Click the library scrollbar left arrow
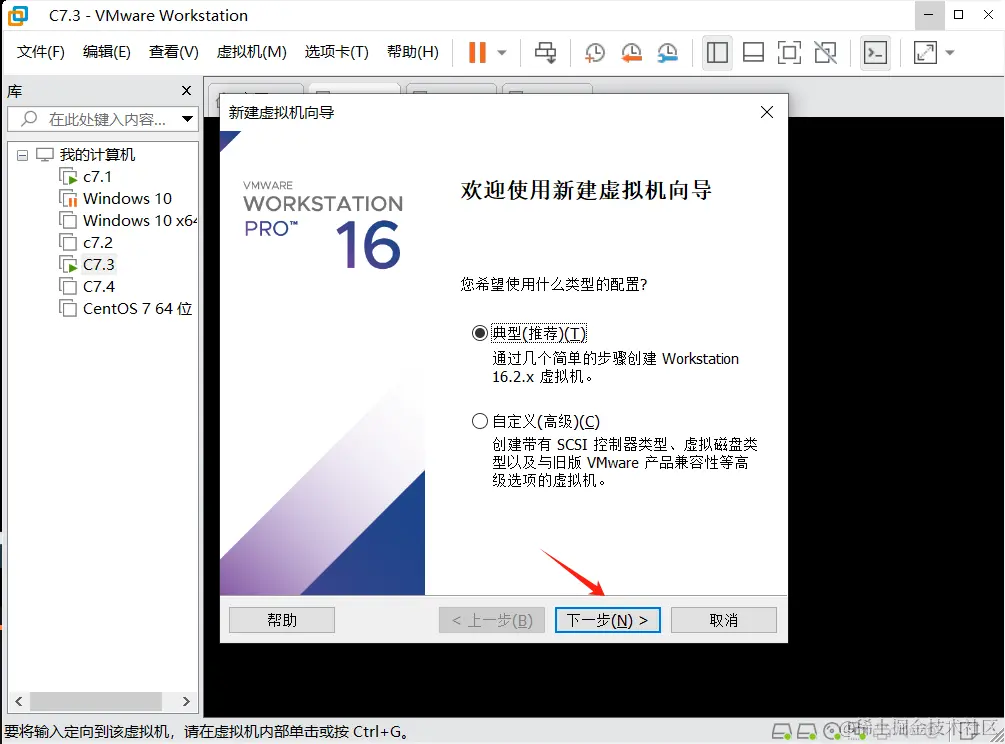The image size is (1005, 744). coord(19,701)
